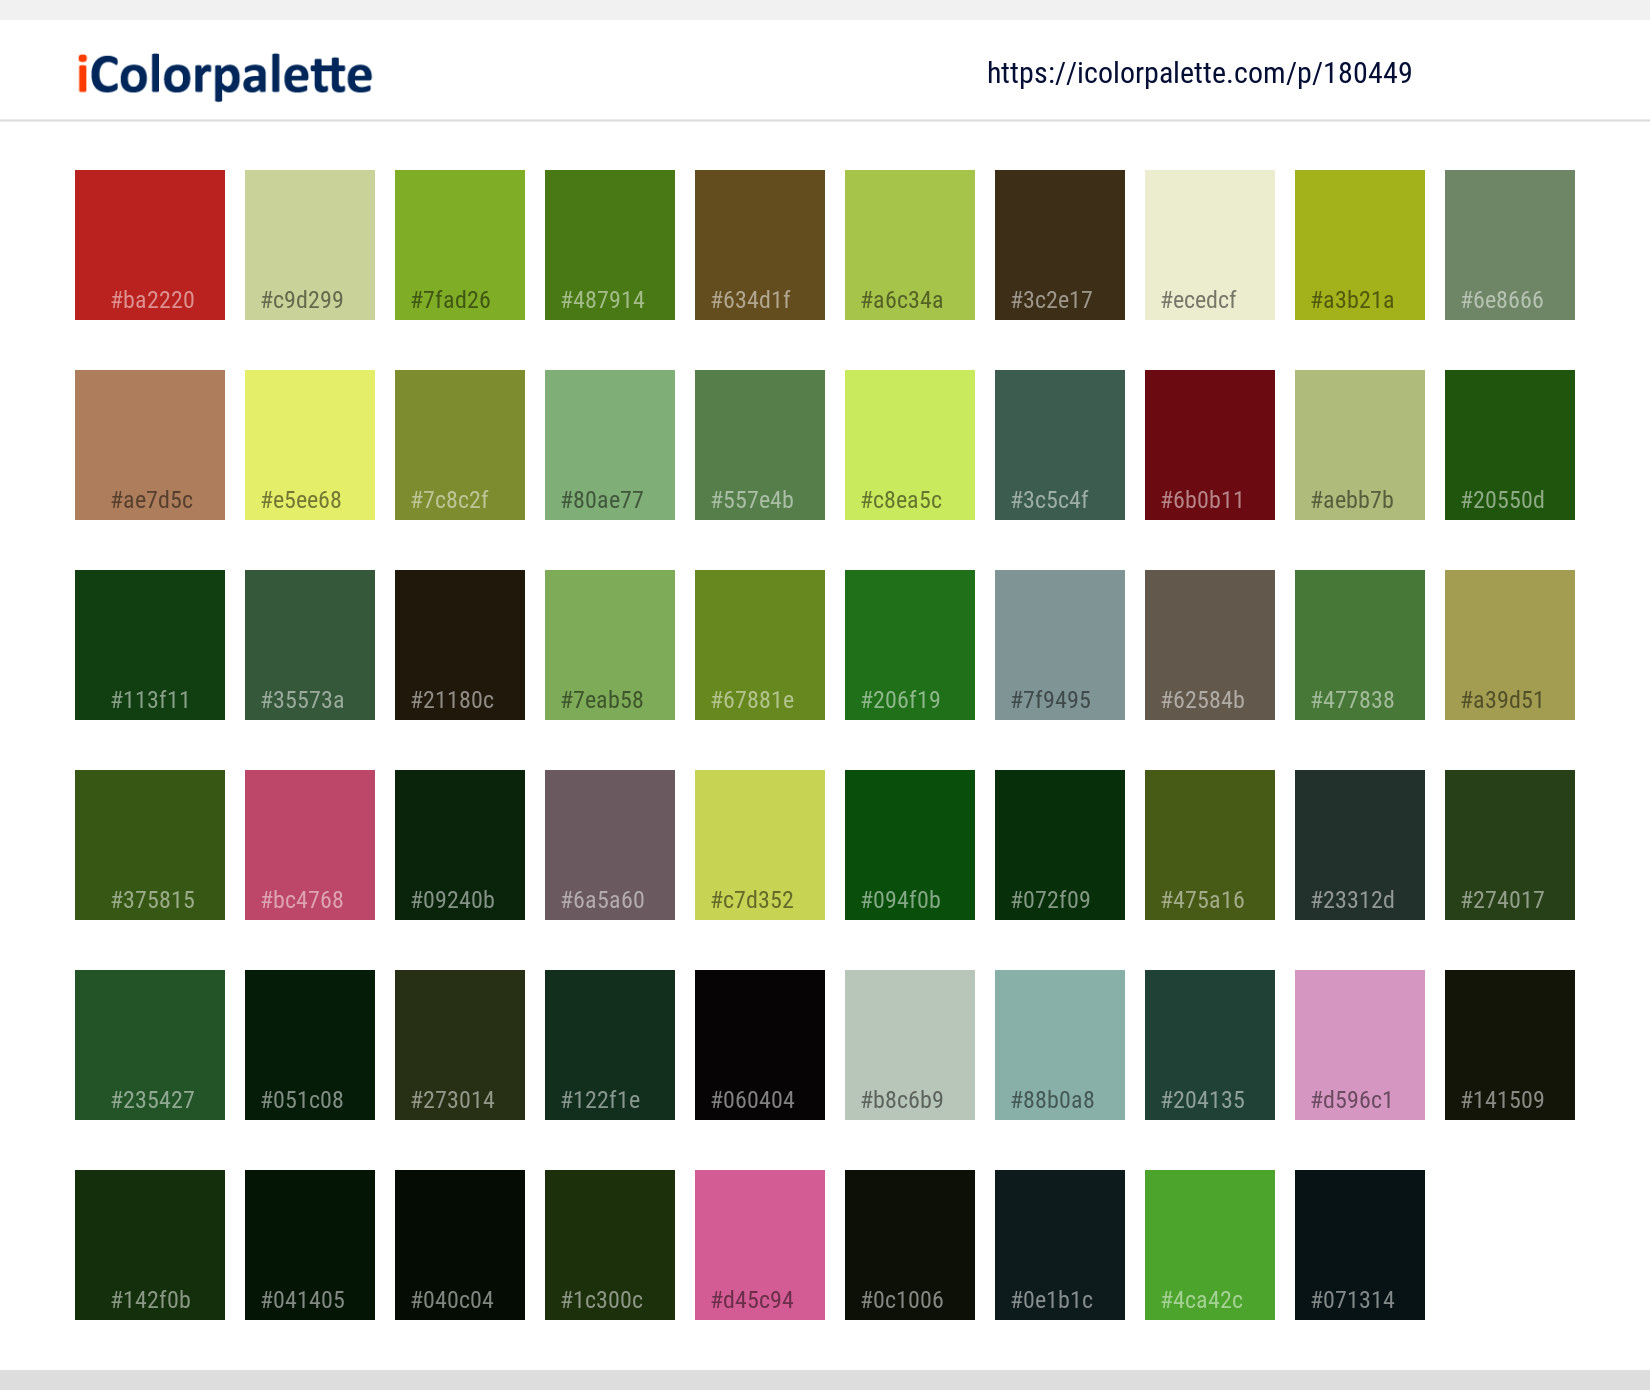
Task: Select the bright green #4ca42c swatch
Action: tap(1209, 1244)
